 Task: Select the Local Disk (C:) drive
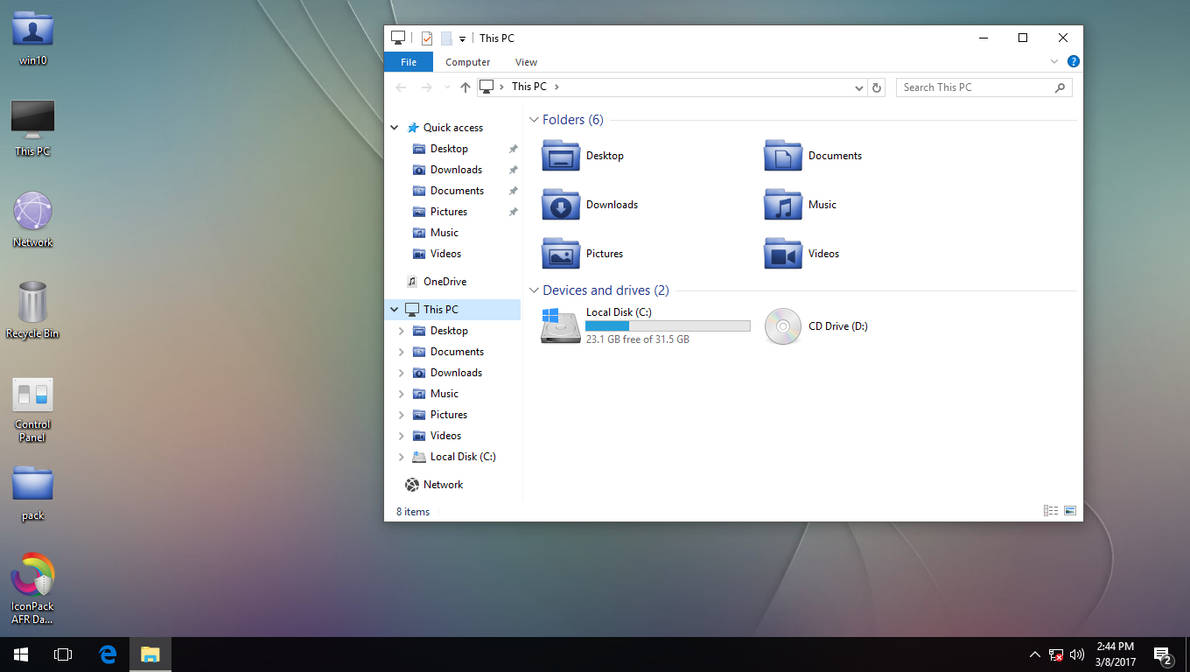(x=645, y=326)
